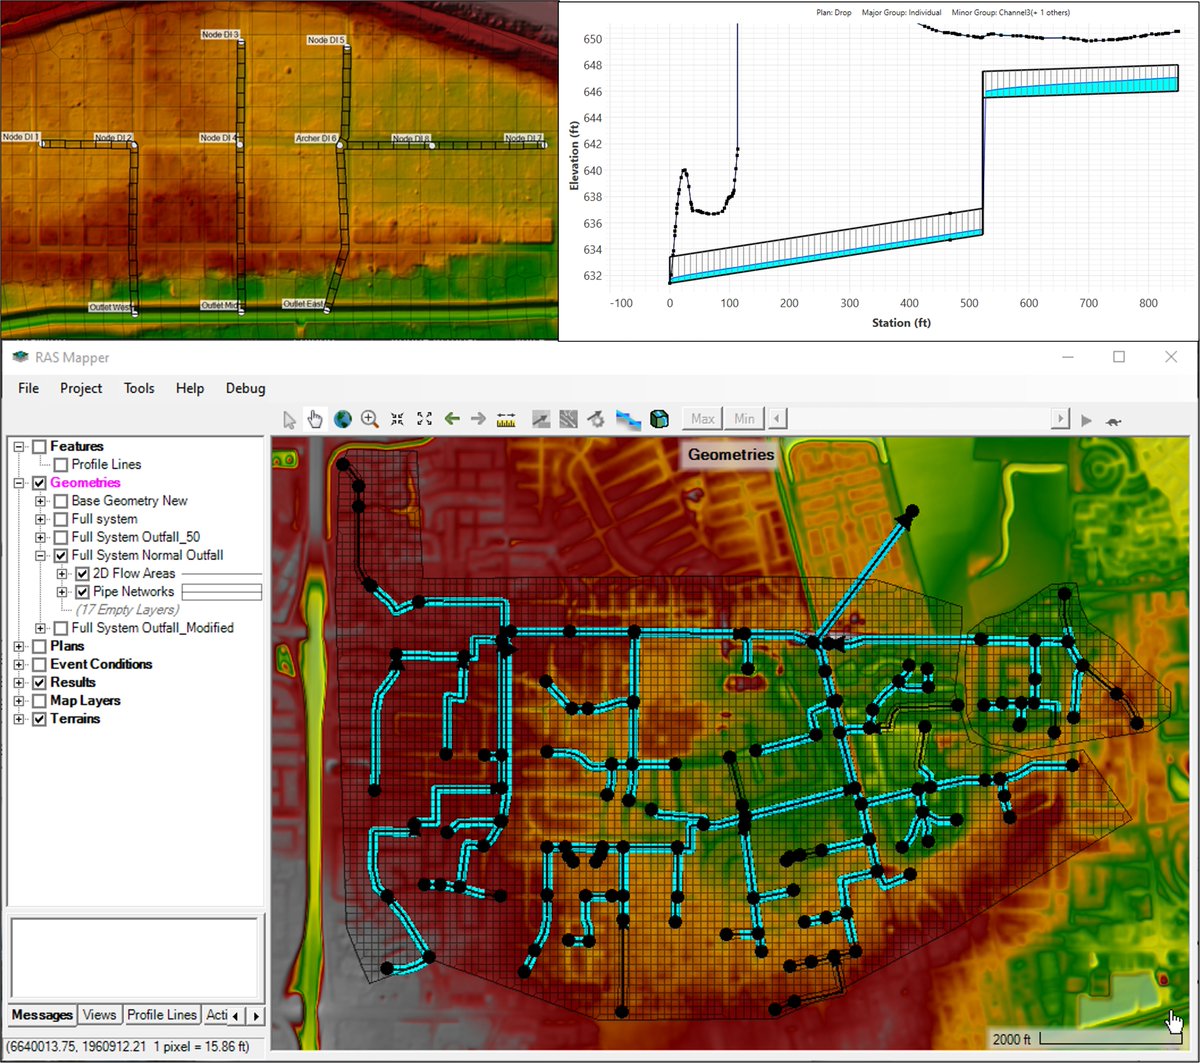The width and height of the screenshot is (1200, 1063).
Task: Open the Help menu
Action: (x=190, y=388)
